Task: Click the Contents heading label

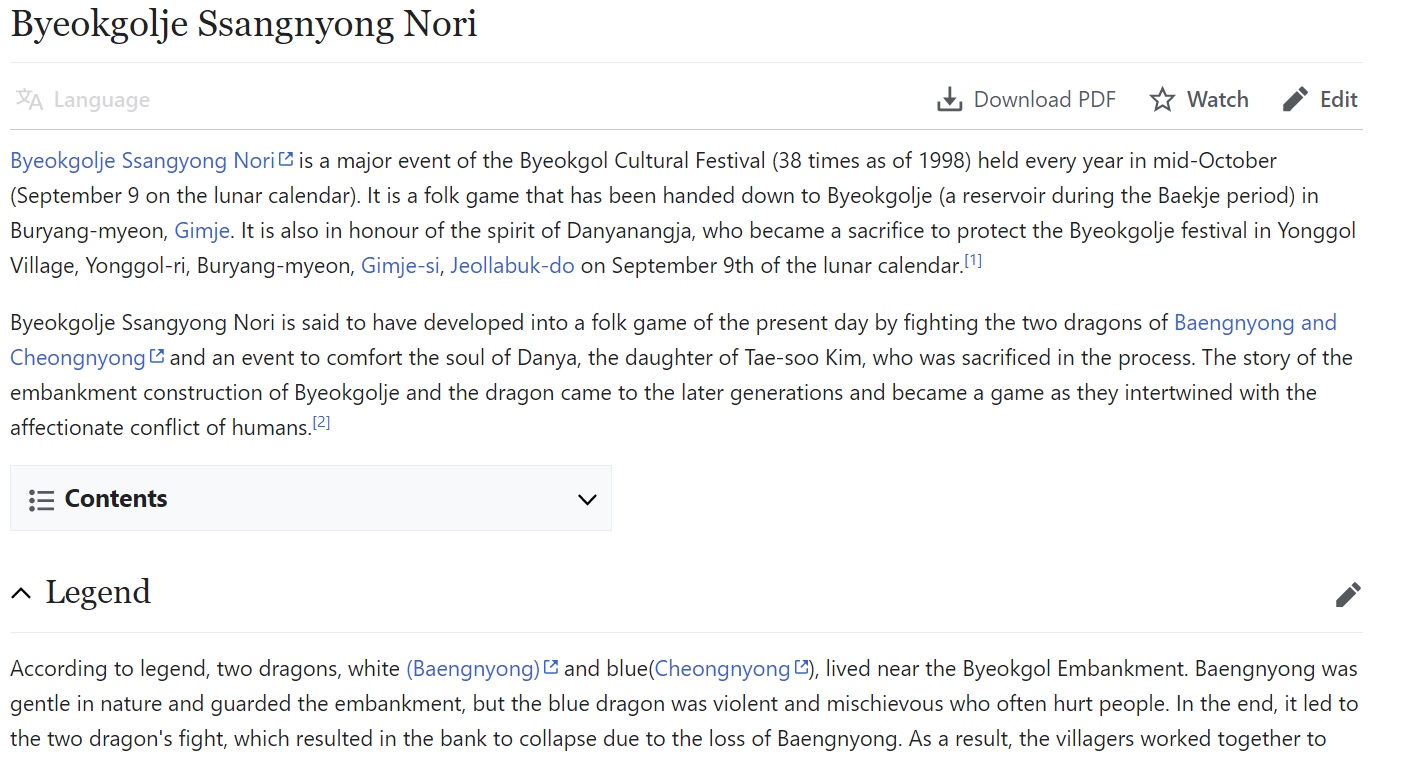Action: pyautogui.click(x=116, y=498)
